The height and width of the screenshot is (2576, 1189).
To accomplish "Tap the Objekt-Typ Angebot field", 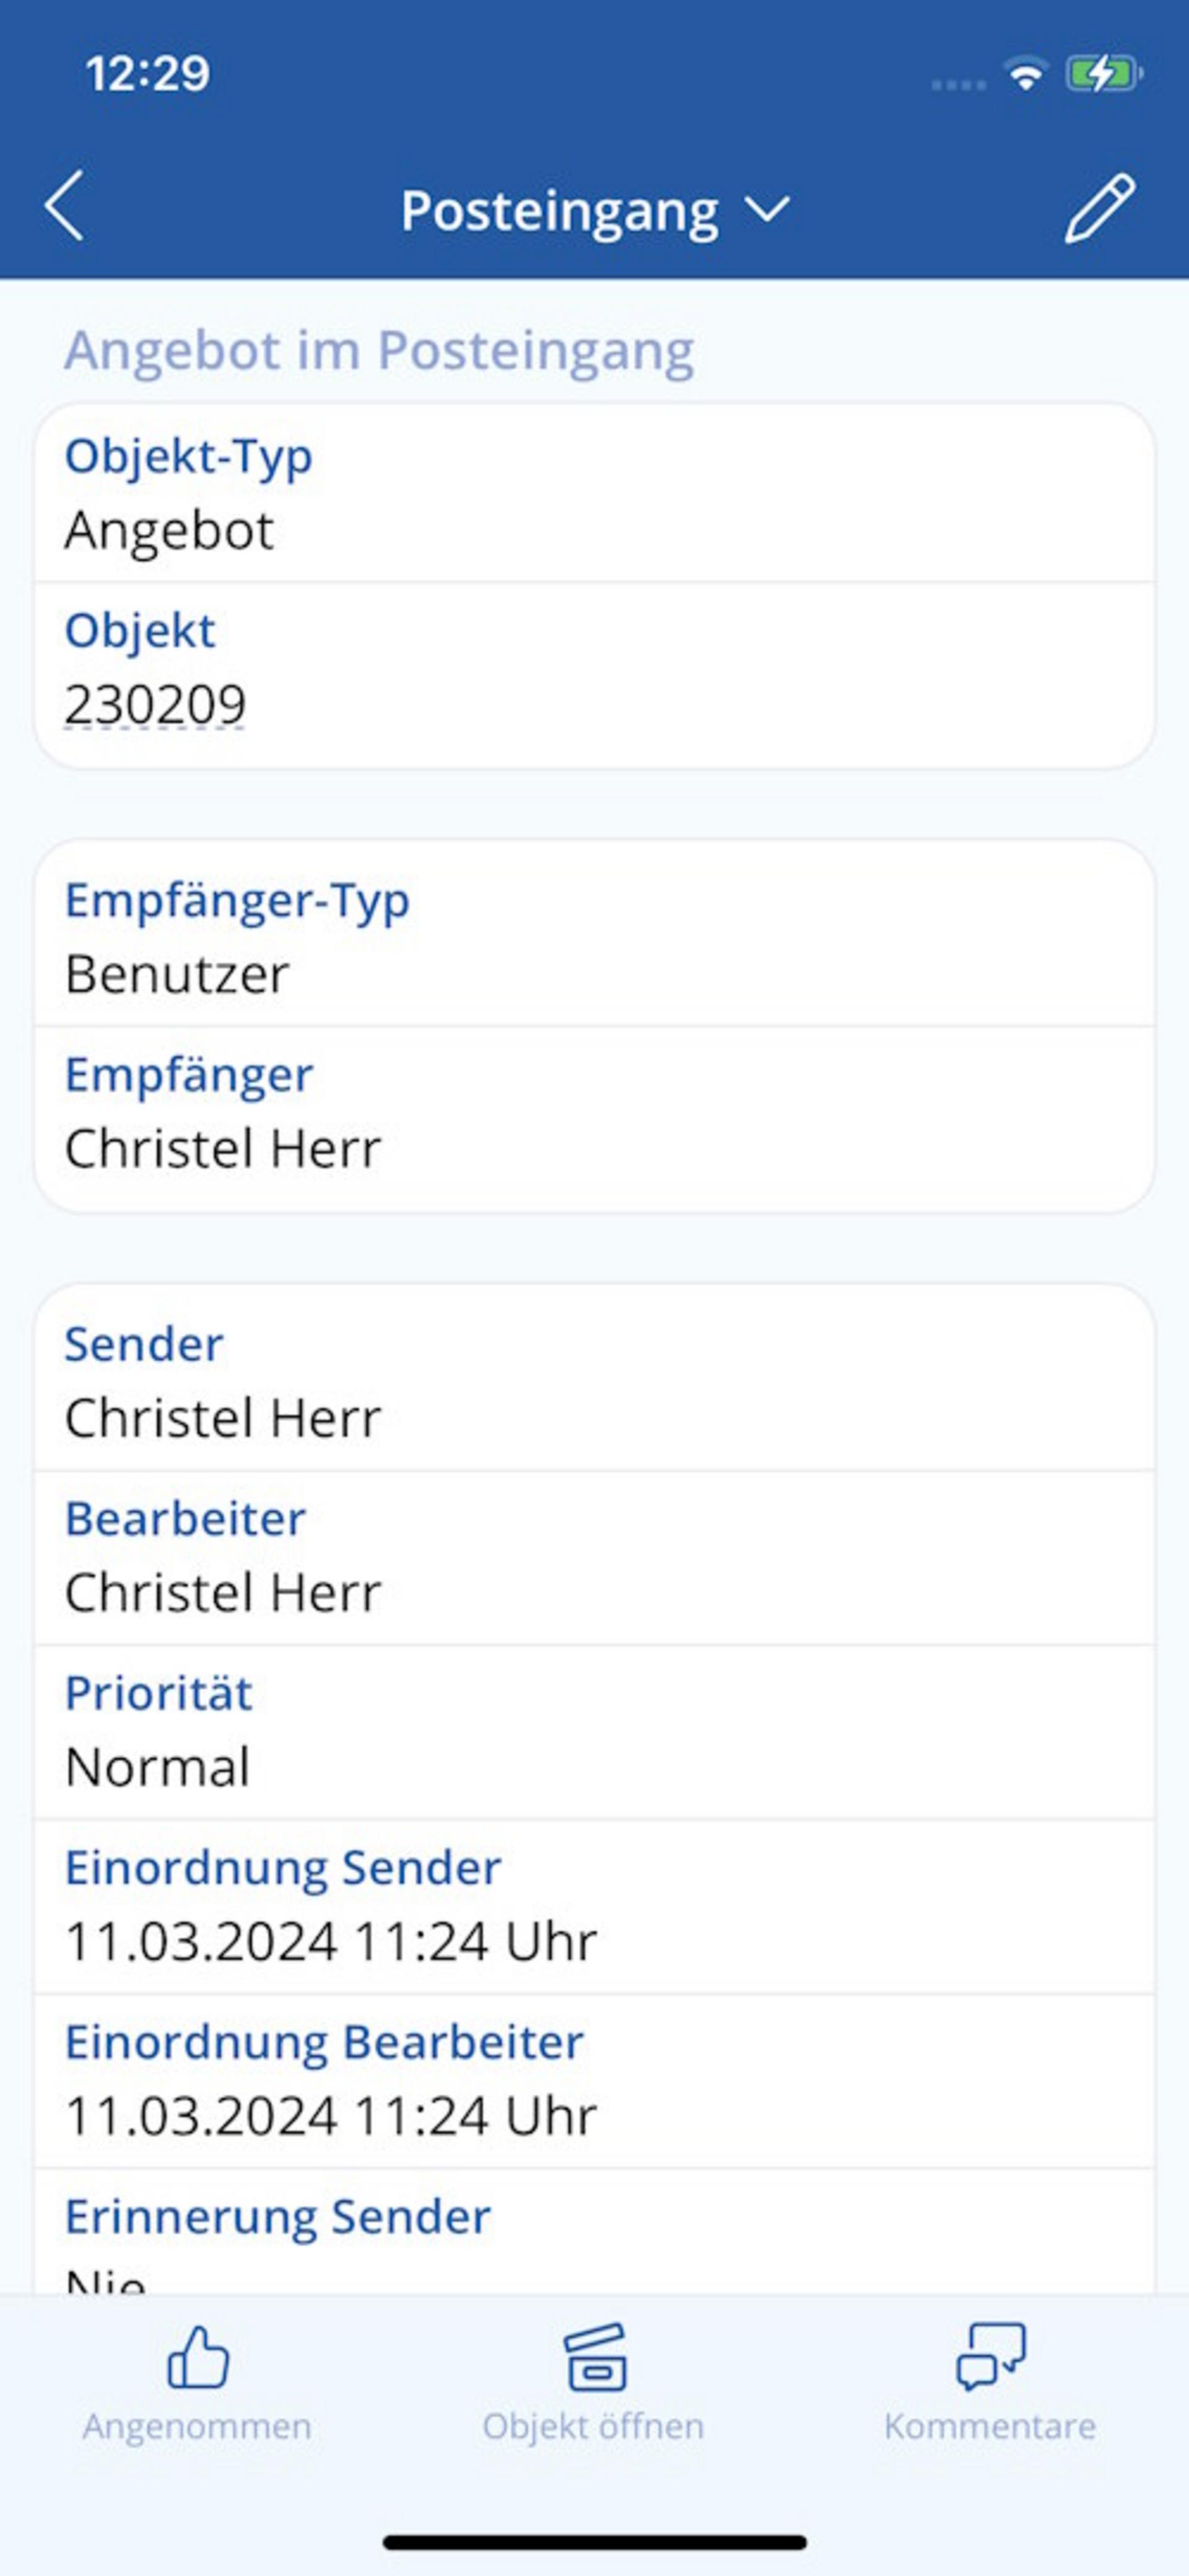I will pos(594,494).
